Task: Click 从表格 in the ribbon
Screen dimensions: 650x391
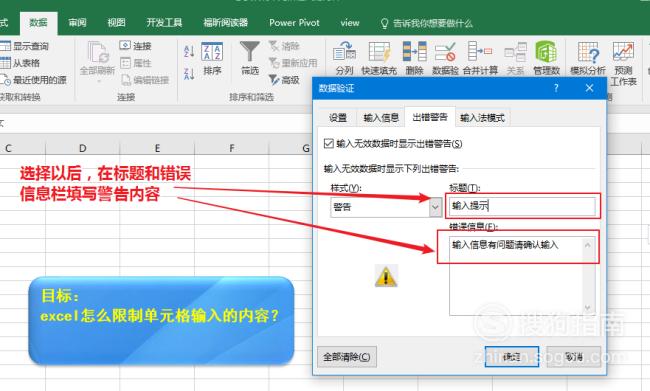Action: [x=21, y=63]
